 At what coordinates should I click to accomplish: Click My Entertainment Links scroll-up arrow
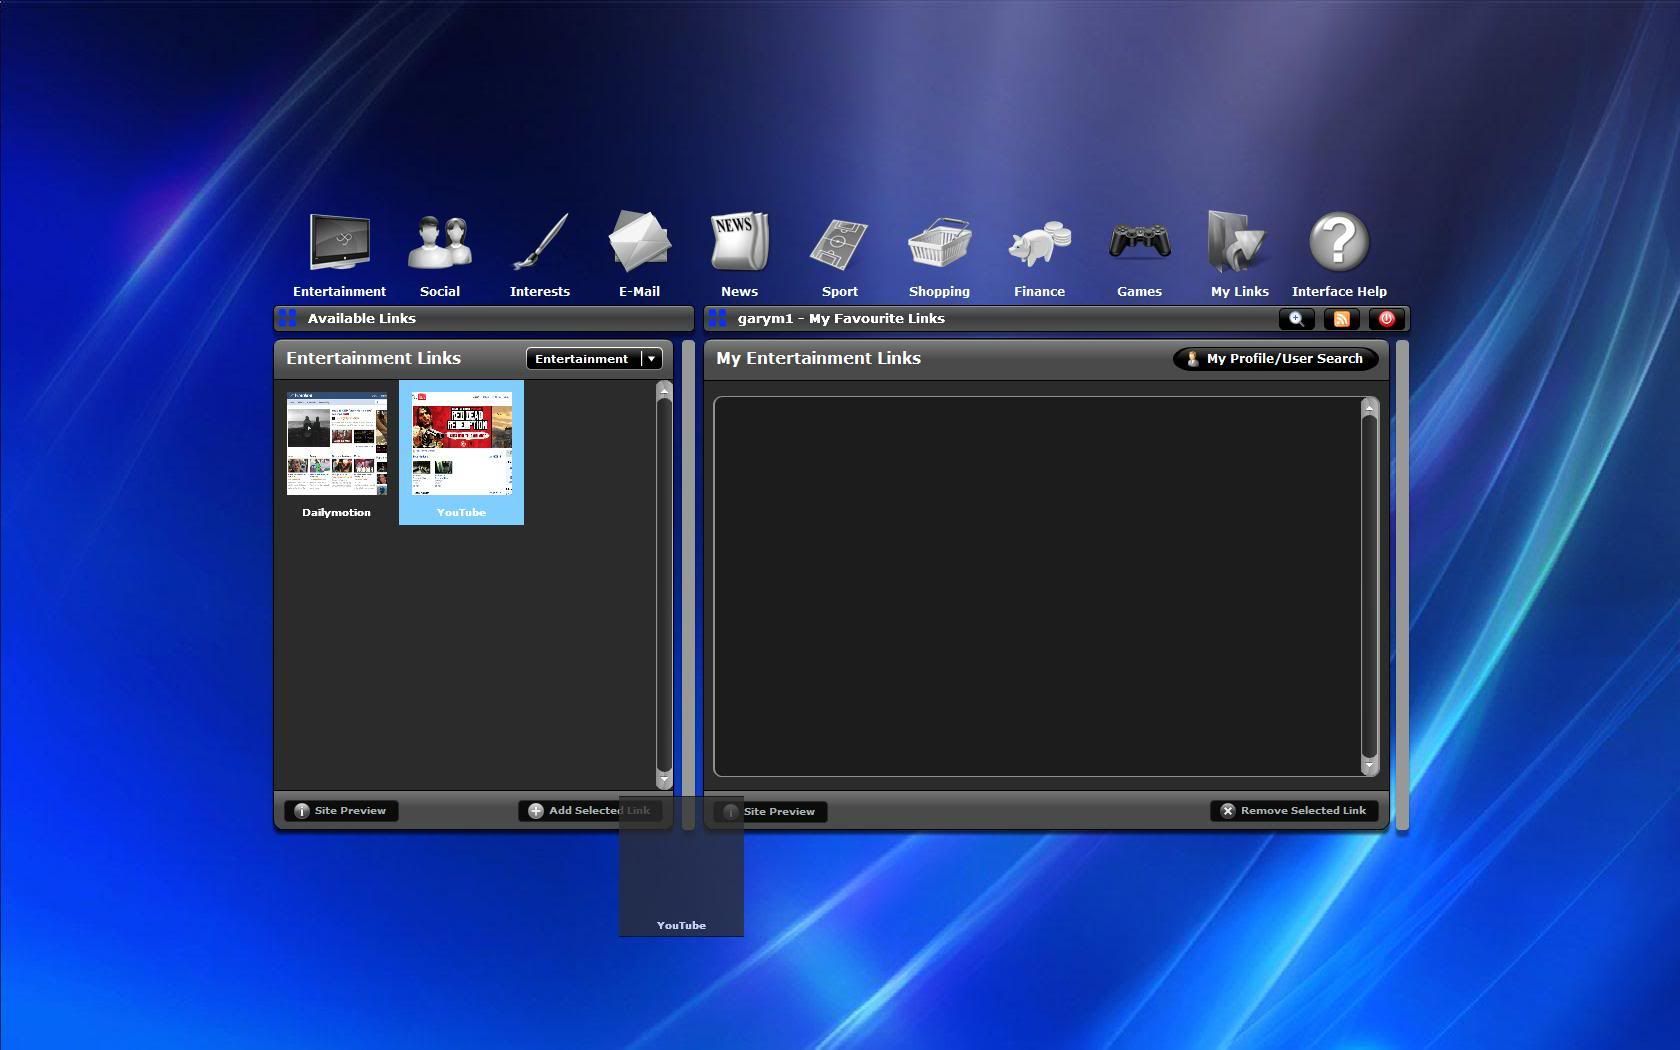pos(1370,406)
